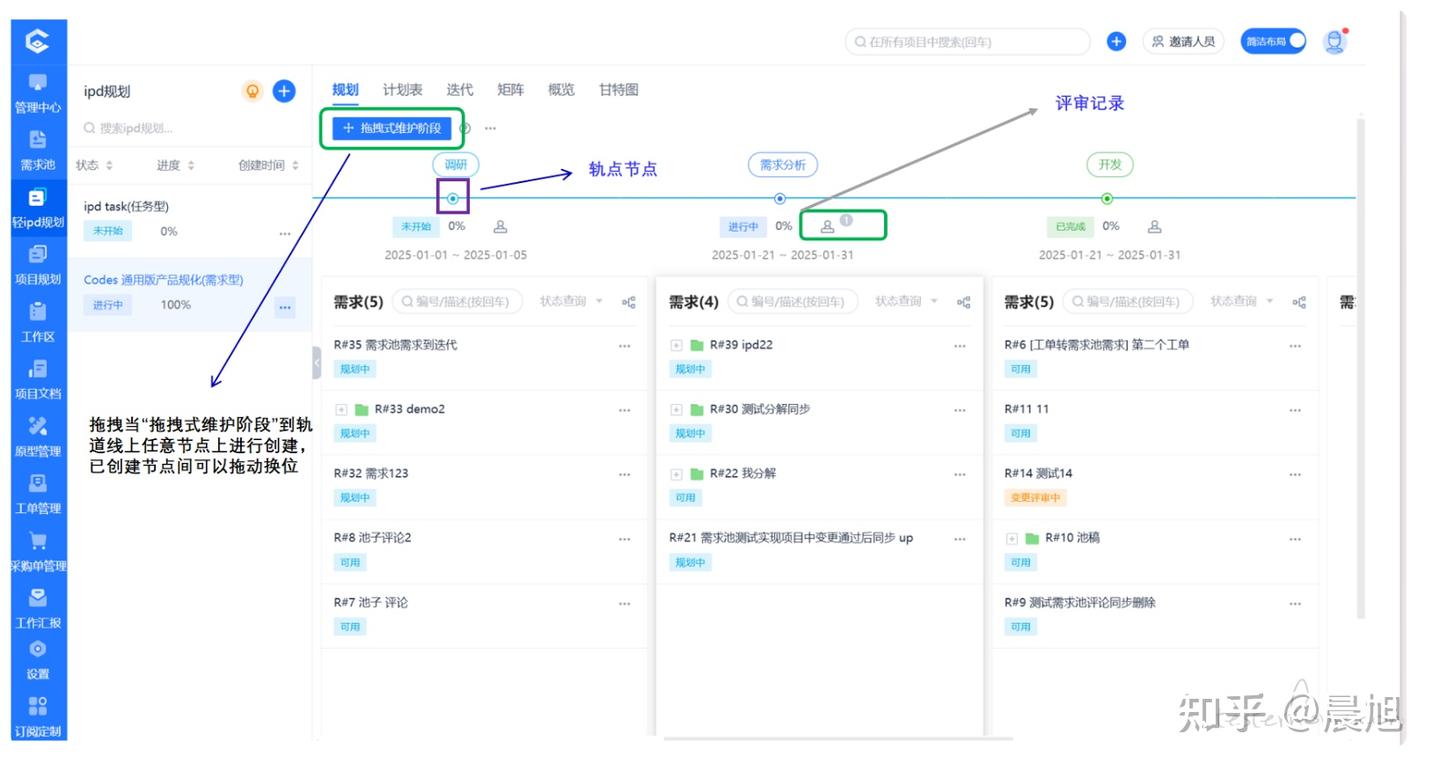Click R#8 池子评论2 requirement
The width and height of the screenshot is (1440, 771).
click(x=373, y=538)
